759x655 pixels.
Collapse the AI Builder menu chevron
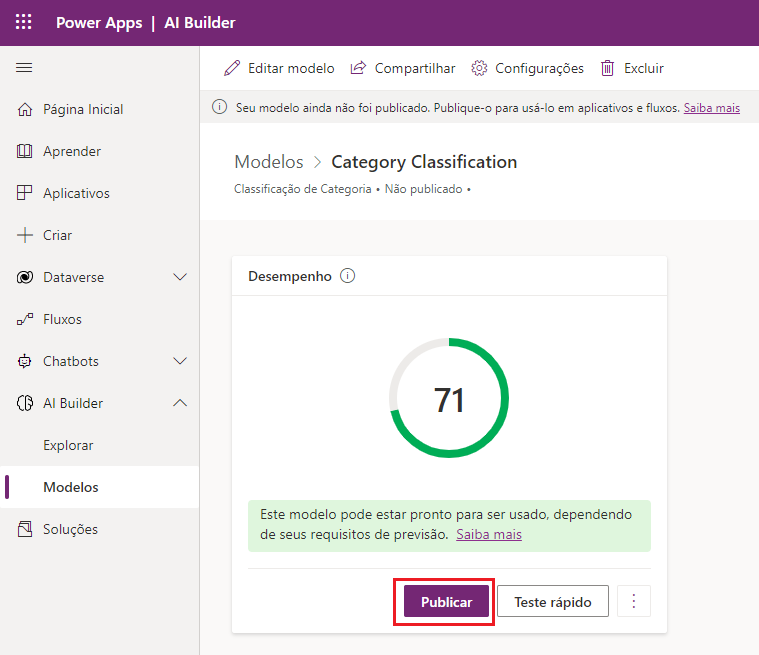180,403
